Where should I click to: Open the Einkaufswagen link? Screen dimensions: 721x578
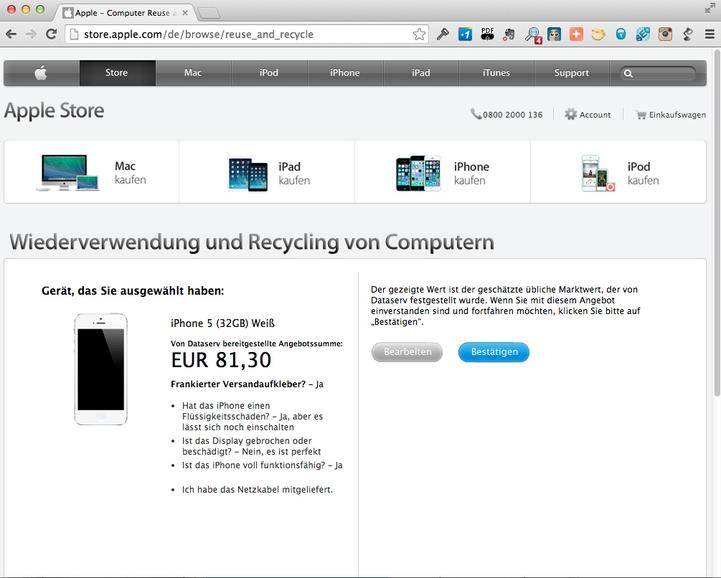[677, 114]
